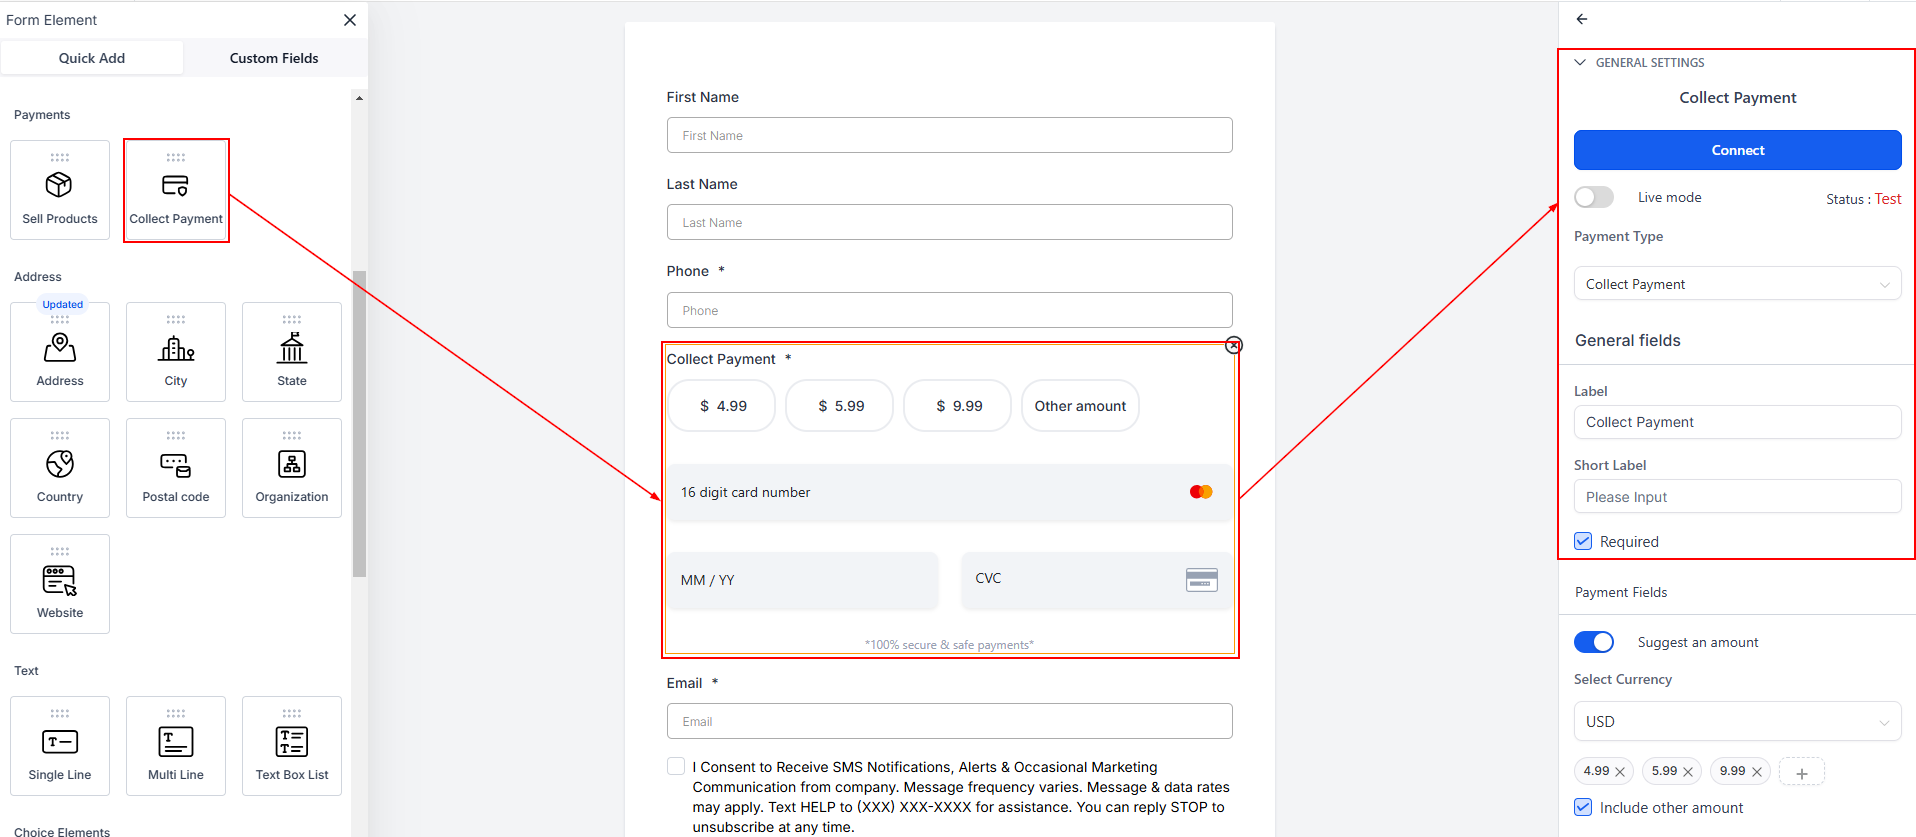Collapse the General Settings section
The height and width of the screenshot is (837, 1916).
tap(1580, 62)
